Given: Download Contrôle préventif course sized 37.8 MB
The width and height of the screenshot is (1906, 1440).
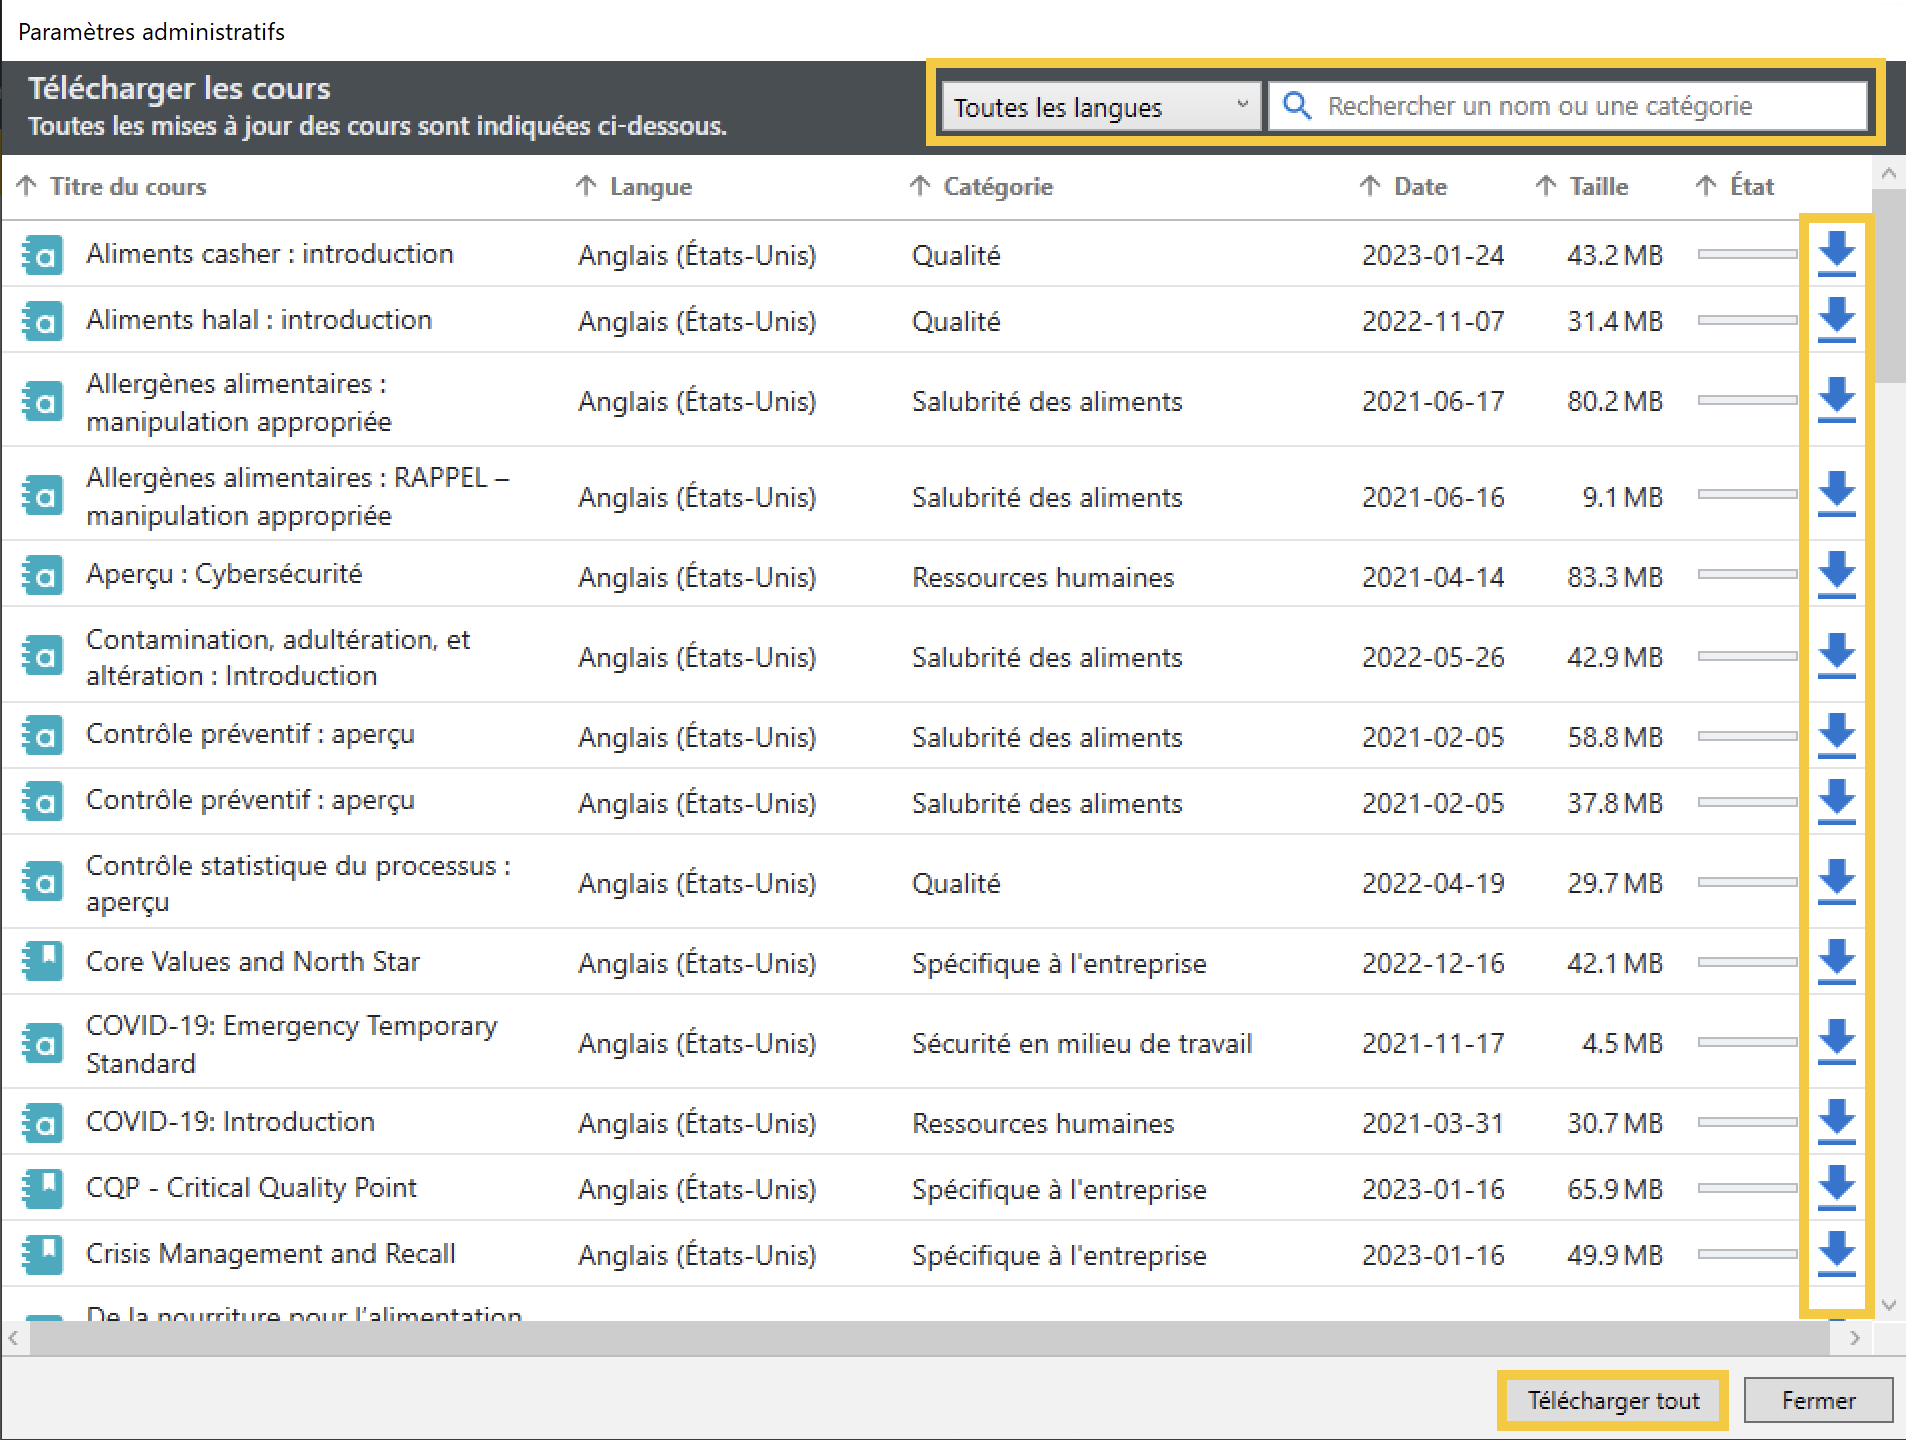Looking at the screenshot, I should point(1836,802).
